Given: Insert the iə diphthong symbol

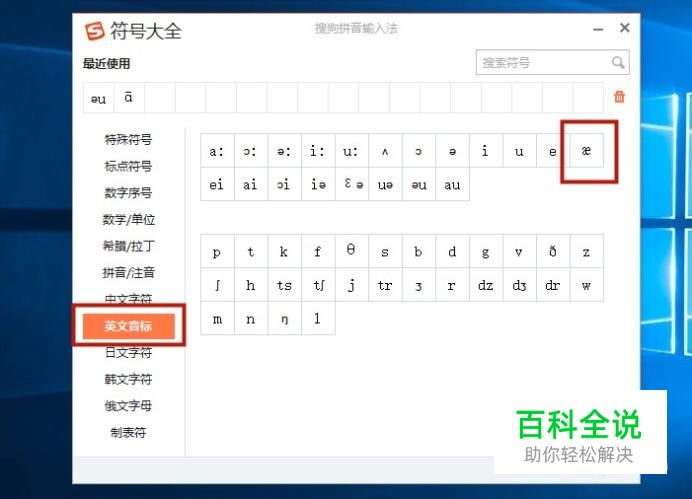Looking at the screenshot, I should 318,184.
